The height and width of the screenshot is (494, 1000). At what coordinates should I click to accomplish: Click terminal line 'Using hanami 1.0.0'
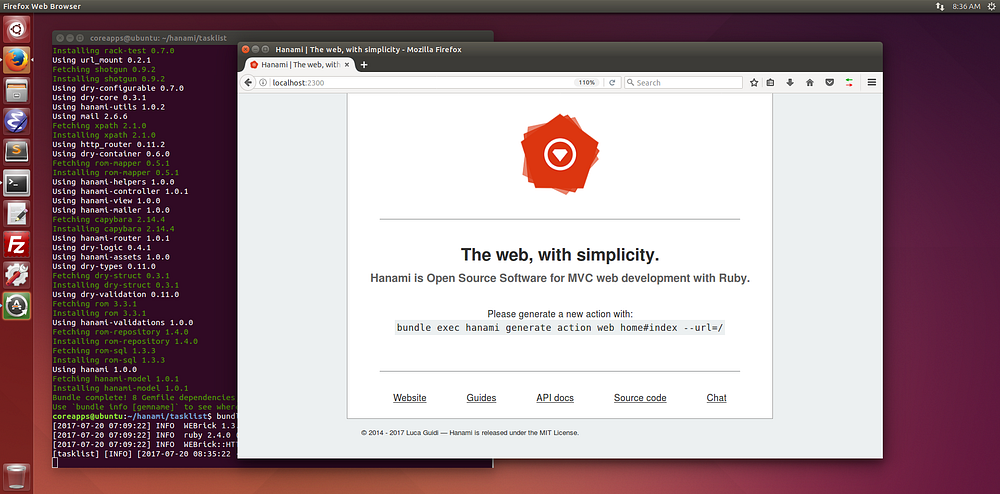(94, 369)
